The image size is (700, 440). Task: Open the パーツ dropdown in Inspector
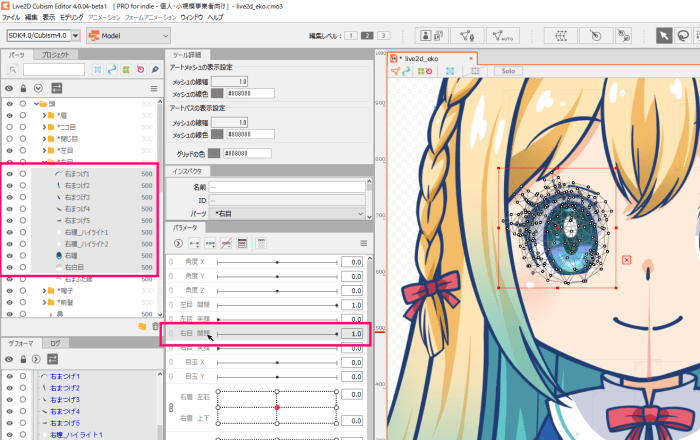coord(288,214)
